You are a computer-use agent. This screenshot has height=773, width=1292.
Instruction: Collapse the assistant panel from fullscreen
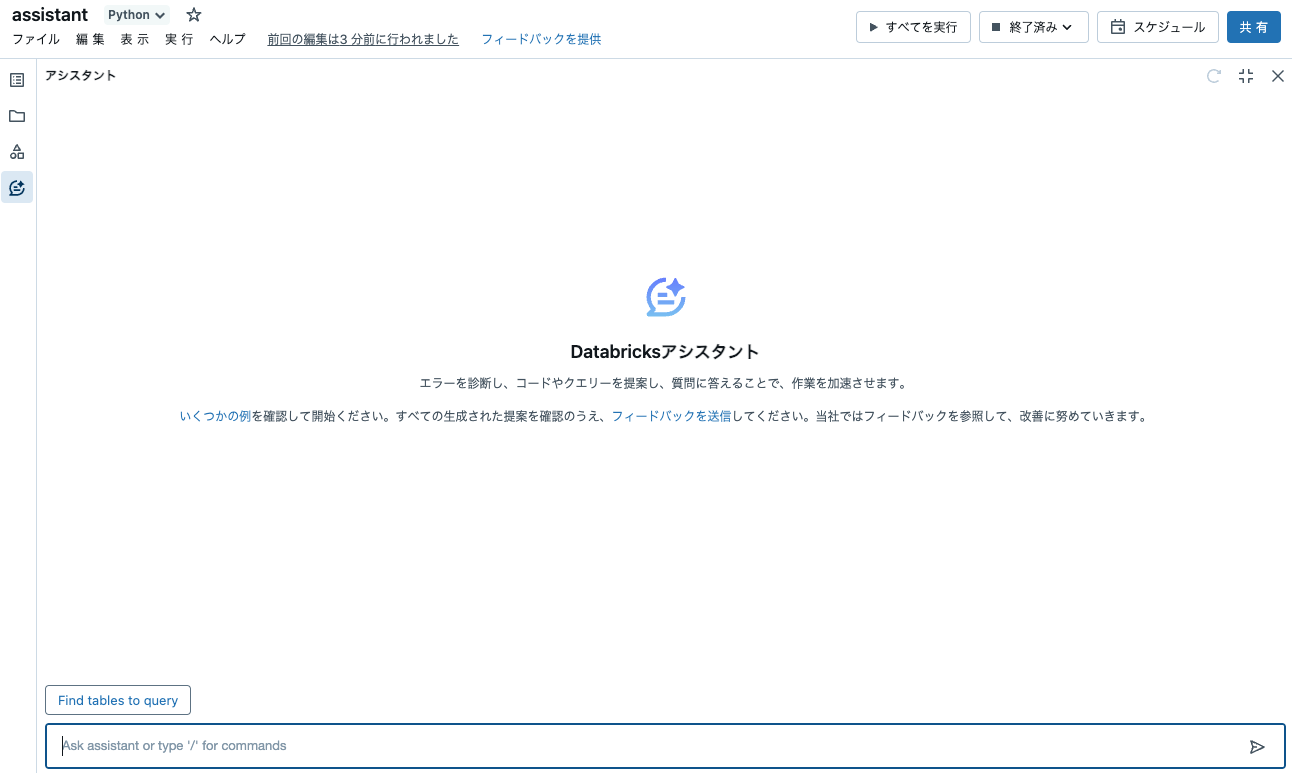(x=1245, y=76)
